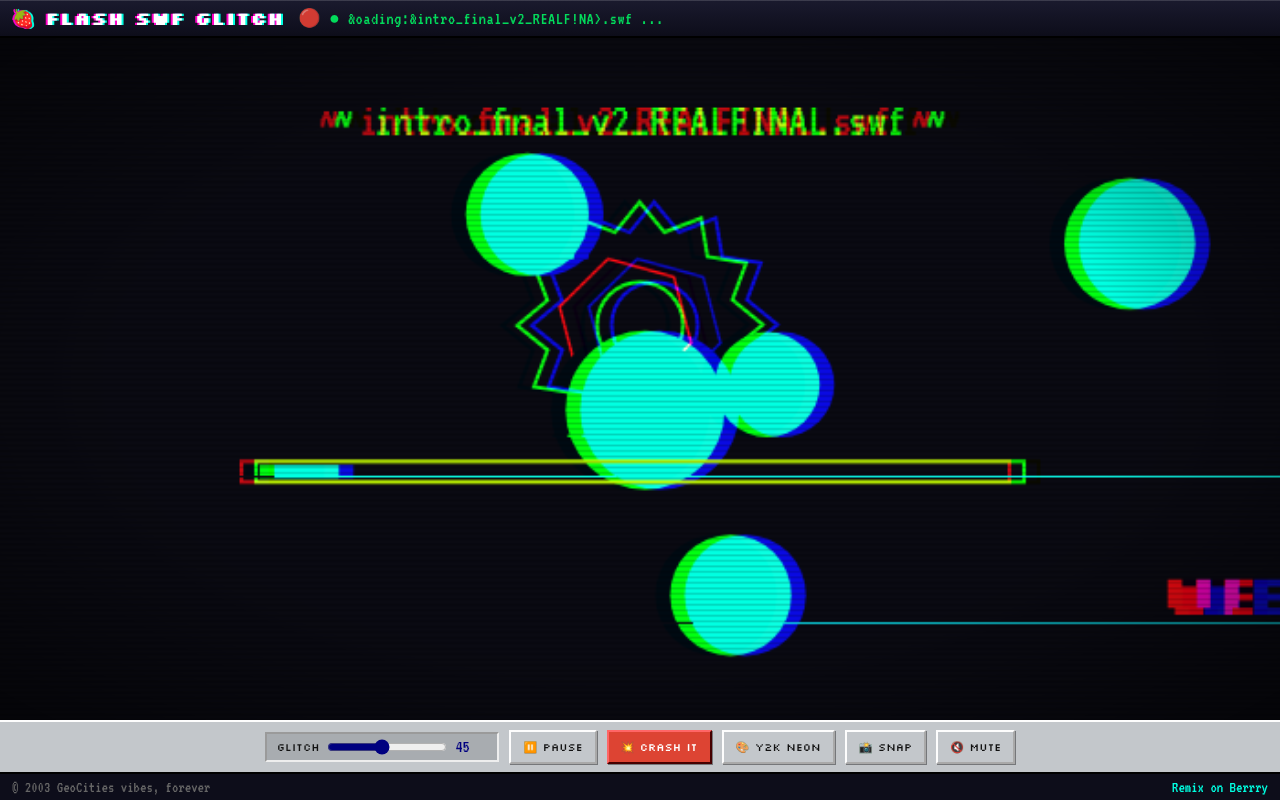
Task: Click the strawberry logo icon
Action: point(22,19)
